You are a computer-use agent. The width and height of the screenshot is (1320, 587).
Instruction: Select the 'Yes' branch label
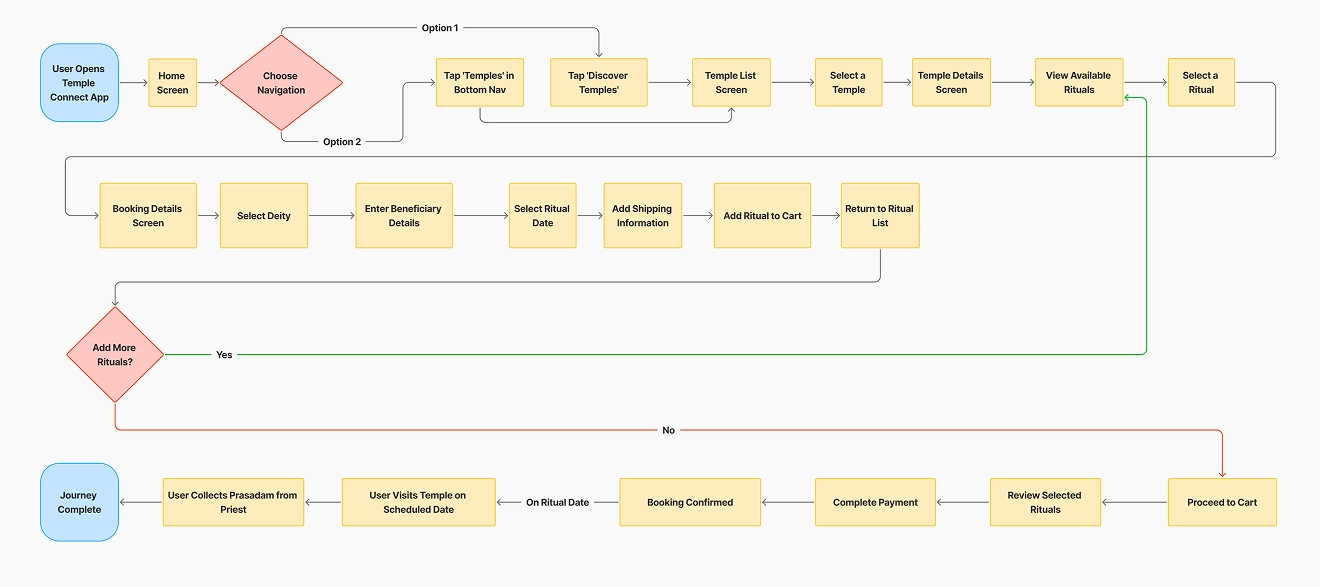(224, 355)
